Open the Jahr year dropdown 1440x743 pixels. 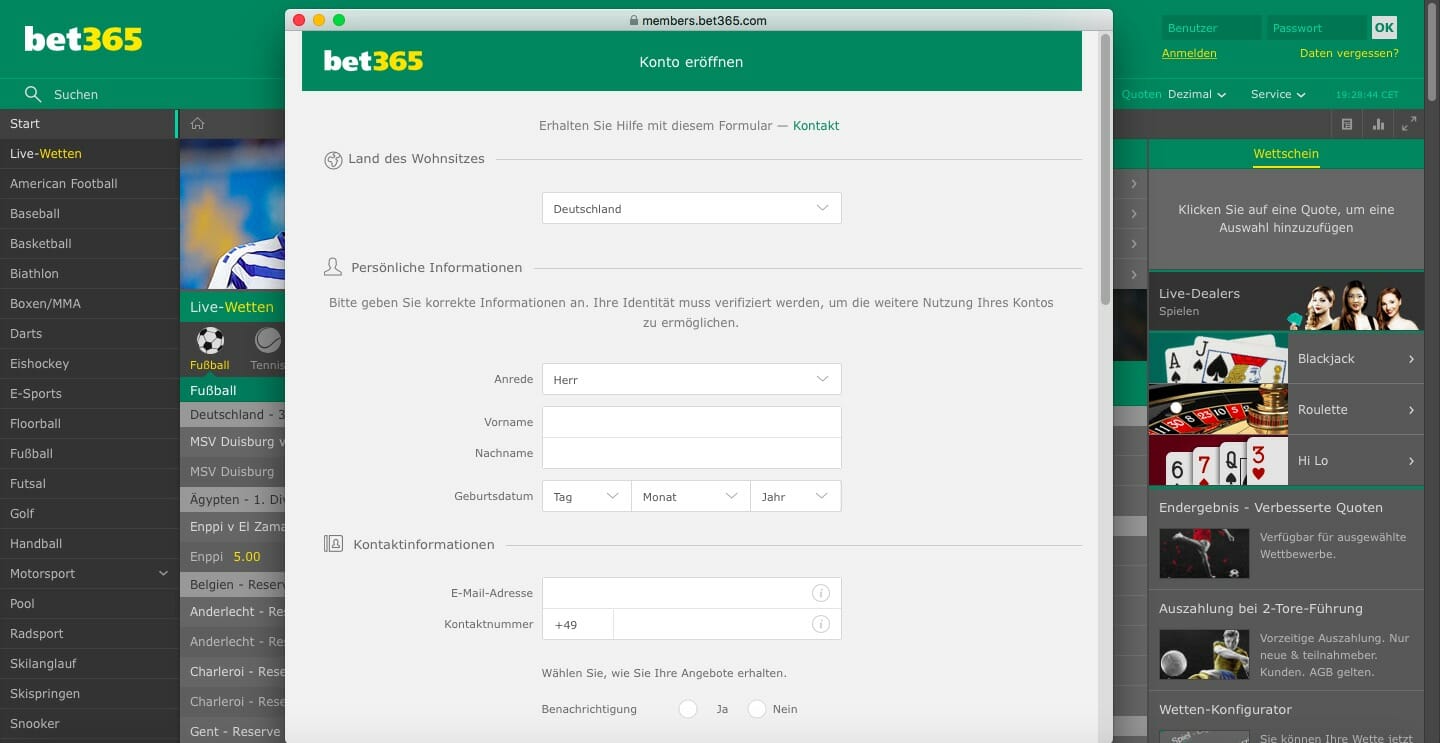pyautogui.click(x=795, y=496)
